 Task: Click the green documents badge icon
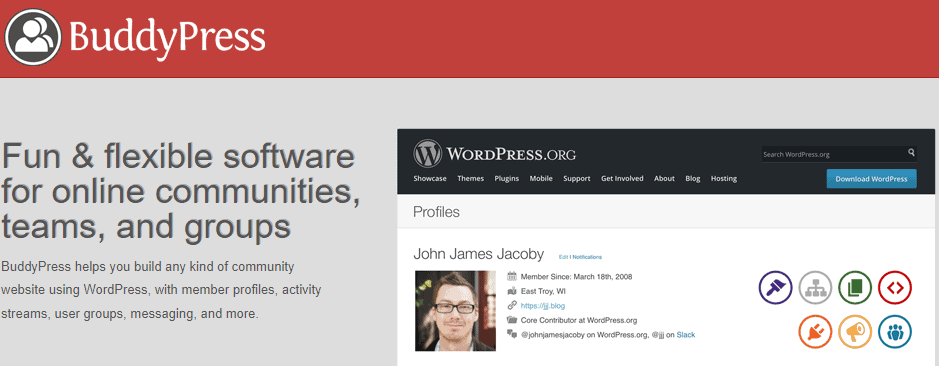pos(855,288)
